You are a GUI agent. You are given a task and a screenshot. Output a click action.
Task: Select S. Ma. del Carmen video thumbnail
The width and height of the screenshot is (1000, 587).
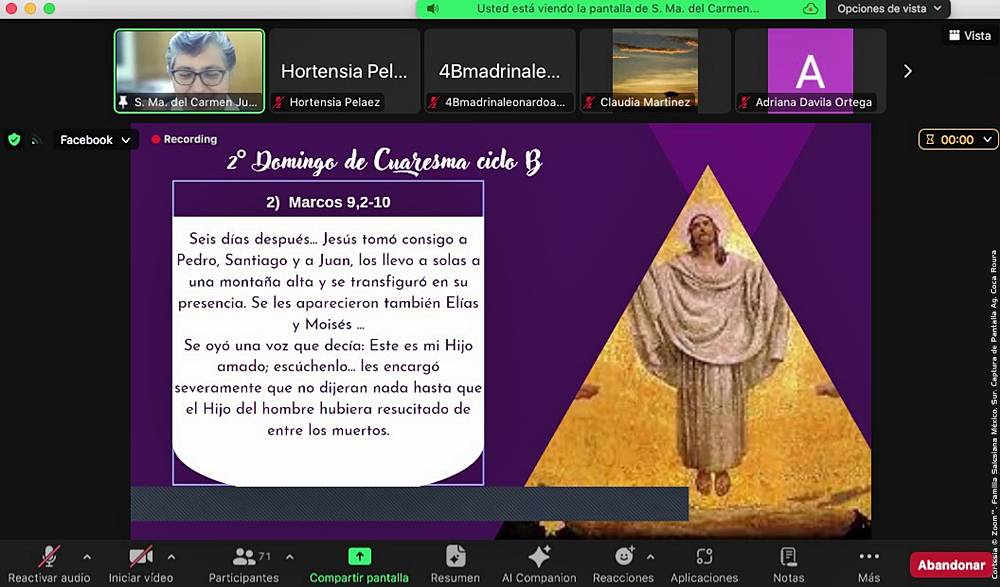tap(189, 71)
